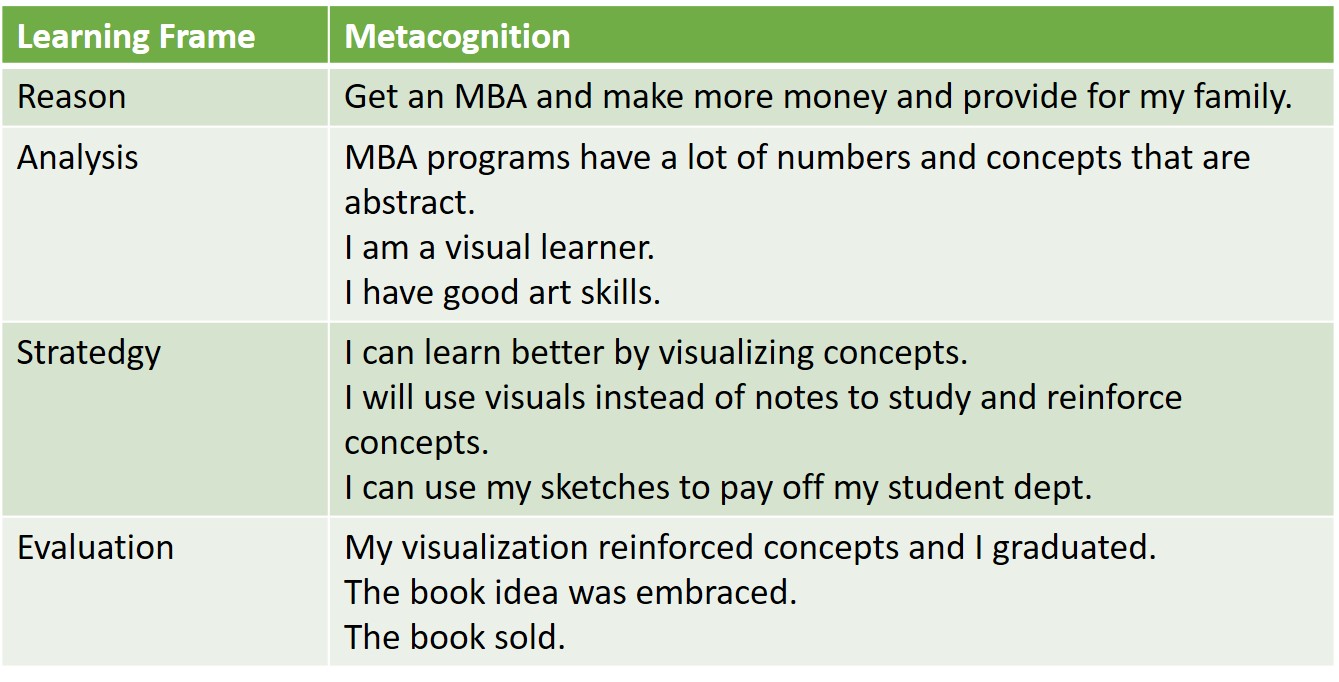Click the word "abstract." in the Analysis row
Viewport: 1339px width, 682px height.
coord(409,202)
